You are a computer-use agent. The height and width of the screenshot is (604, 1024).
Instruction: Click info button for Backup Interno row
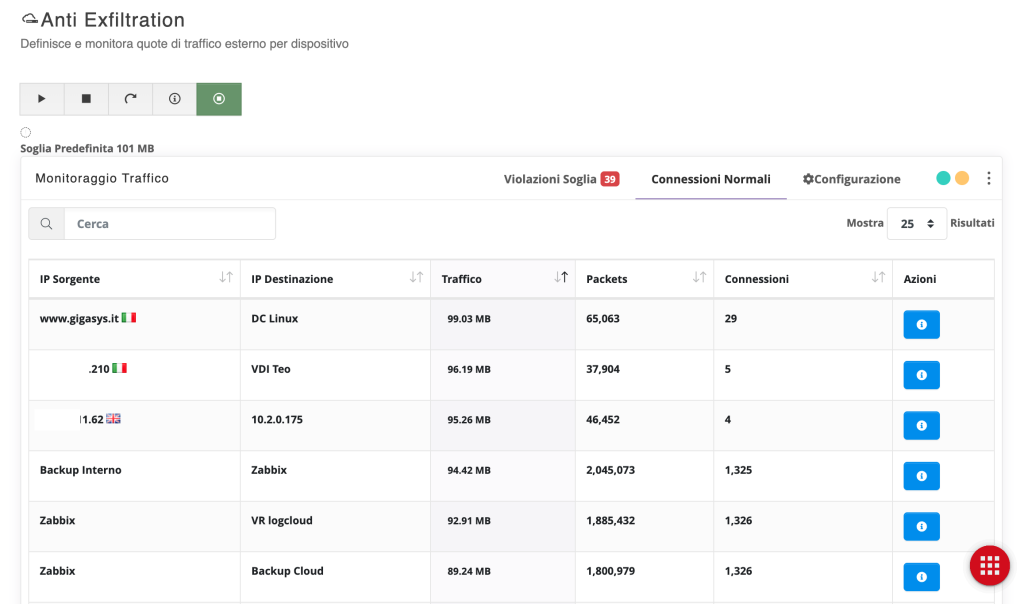click(x=921, y=476)
